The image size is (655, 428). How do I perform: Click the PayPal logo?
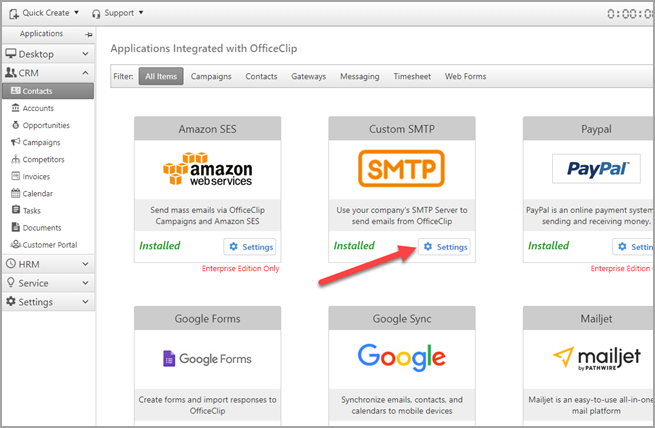[x=596, y=169]
